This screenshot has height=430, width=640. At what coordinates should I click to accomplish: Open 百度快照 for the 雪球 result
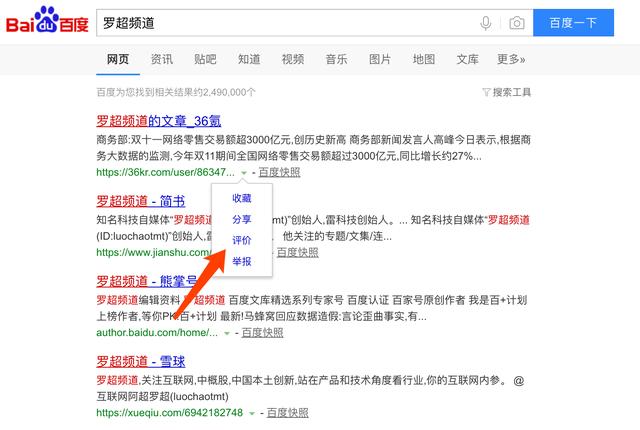click(x=287, y=413)
